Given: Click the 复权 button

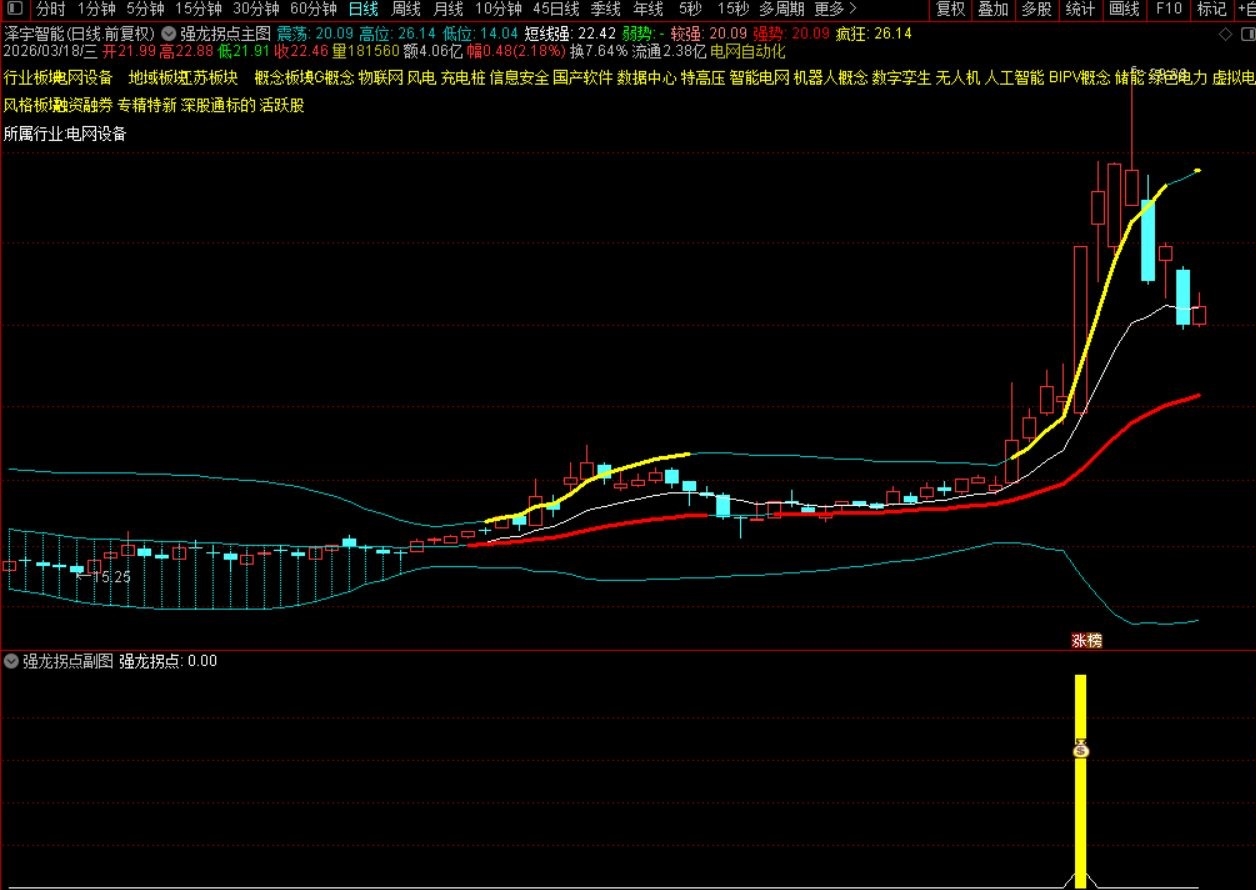Looking at the screenshot, I should point(951,9).
